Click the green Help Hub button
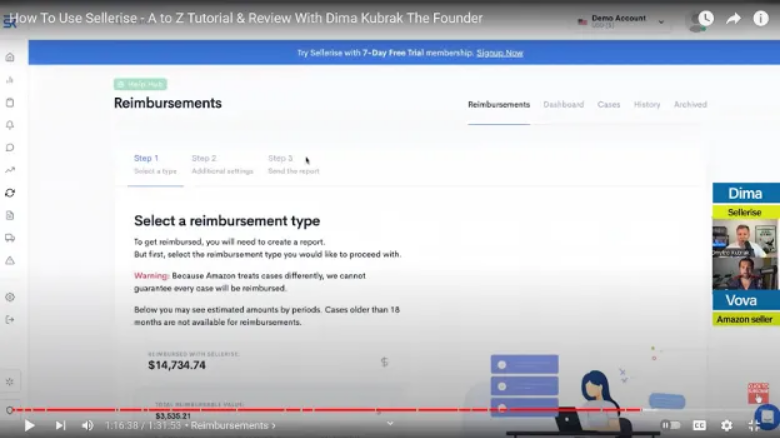The image size is (780, 438). (140, 84)
